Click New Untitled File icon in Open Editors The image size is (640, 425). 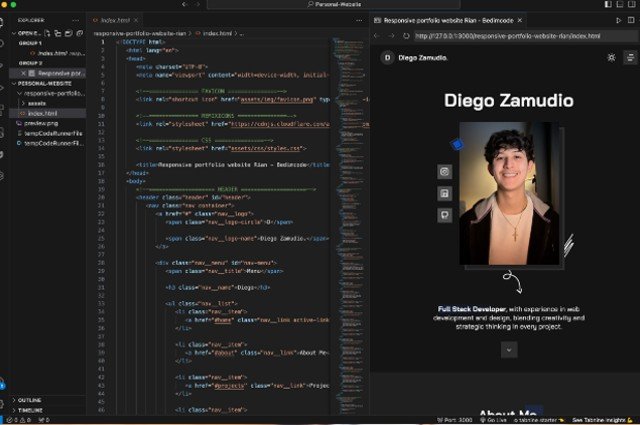[x=47, y=33]
